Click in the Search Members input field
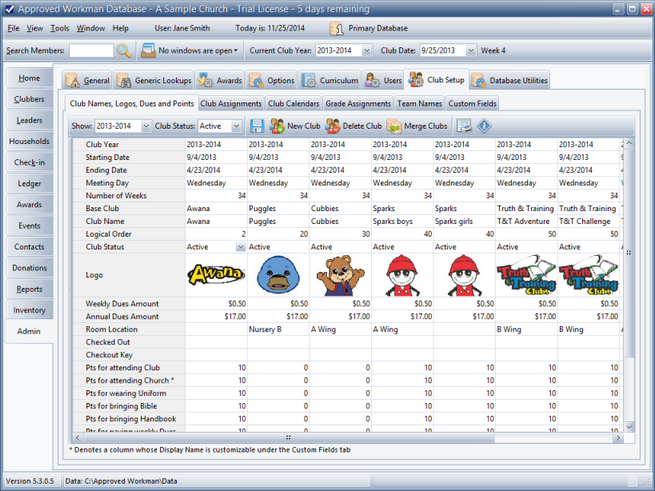655x491 pixels. 90,50
